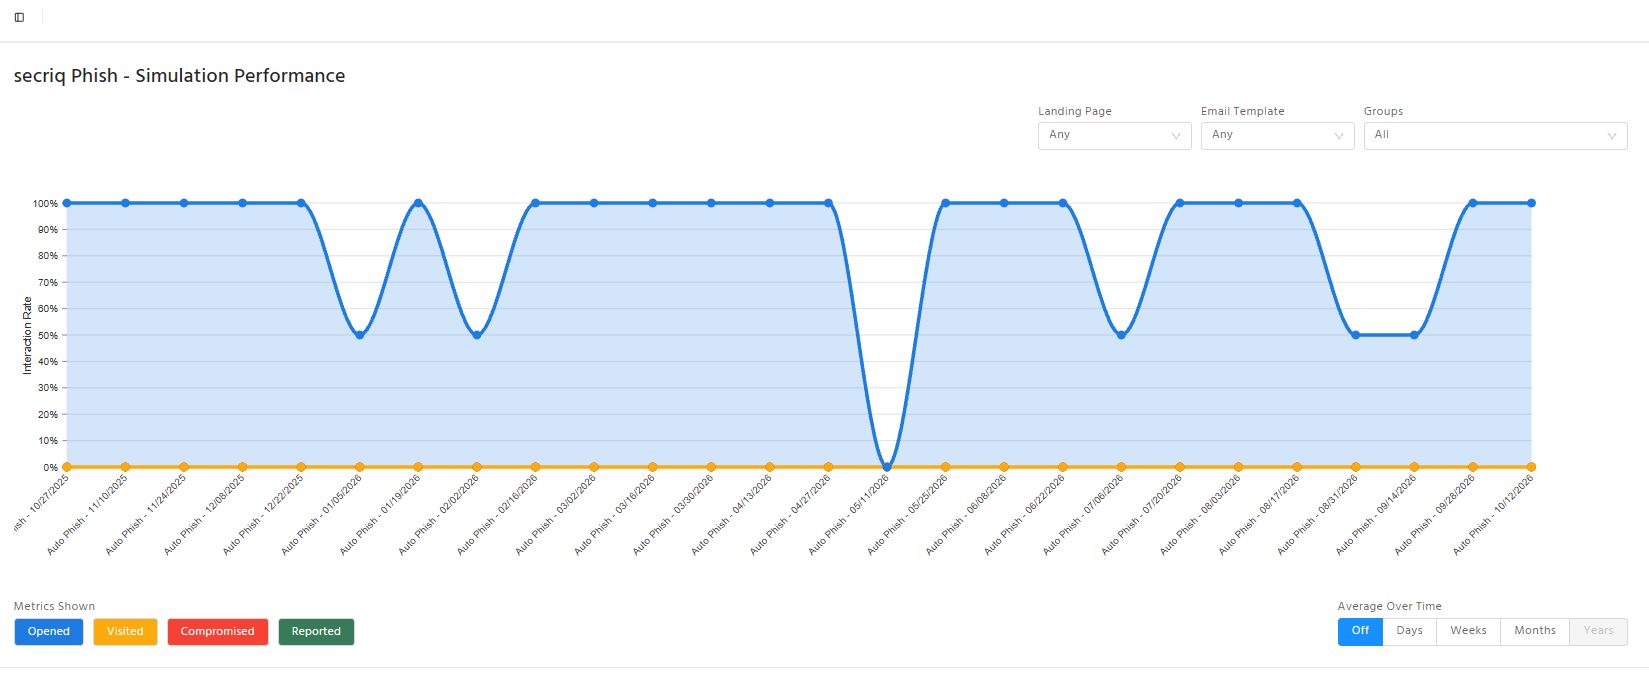Viewport: 1649px width, 676px height.
Task: Click the 'Interaction Rate' axis title
Action: click(27, 336)
